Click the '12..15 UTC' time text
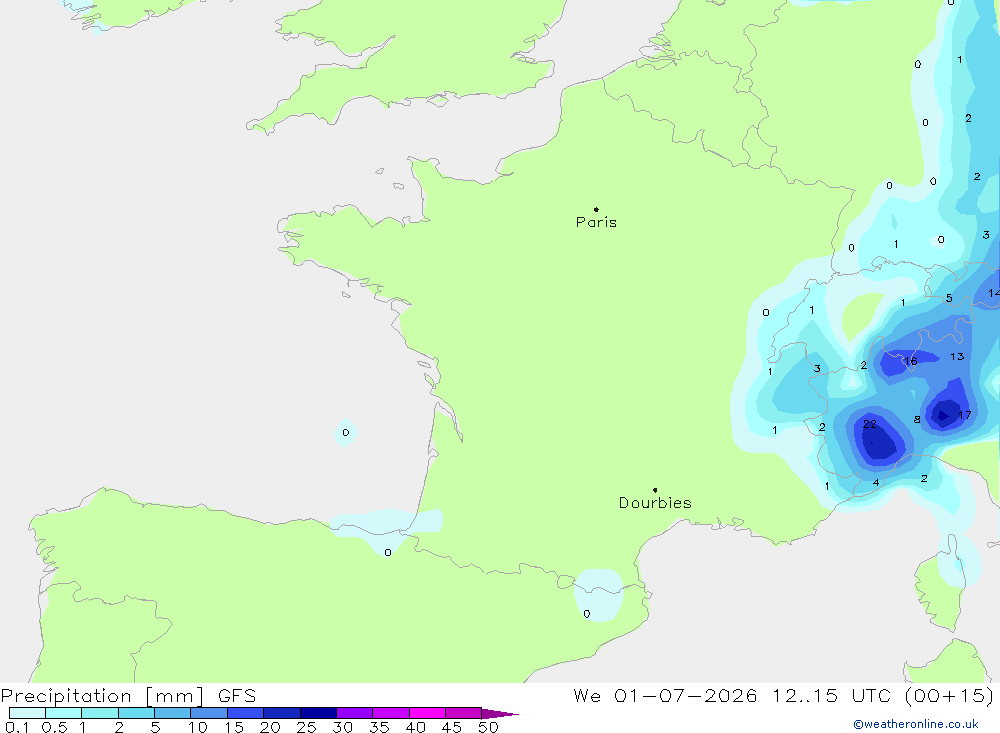 (x=831, y=695)
